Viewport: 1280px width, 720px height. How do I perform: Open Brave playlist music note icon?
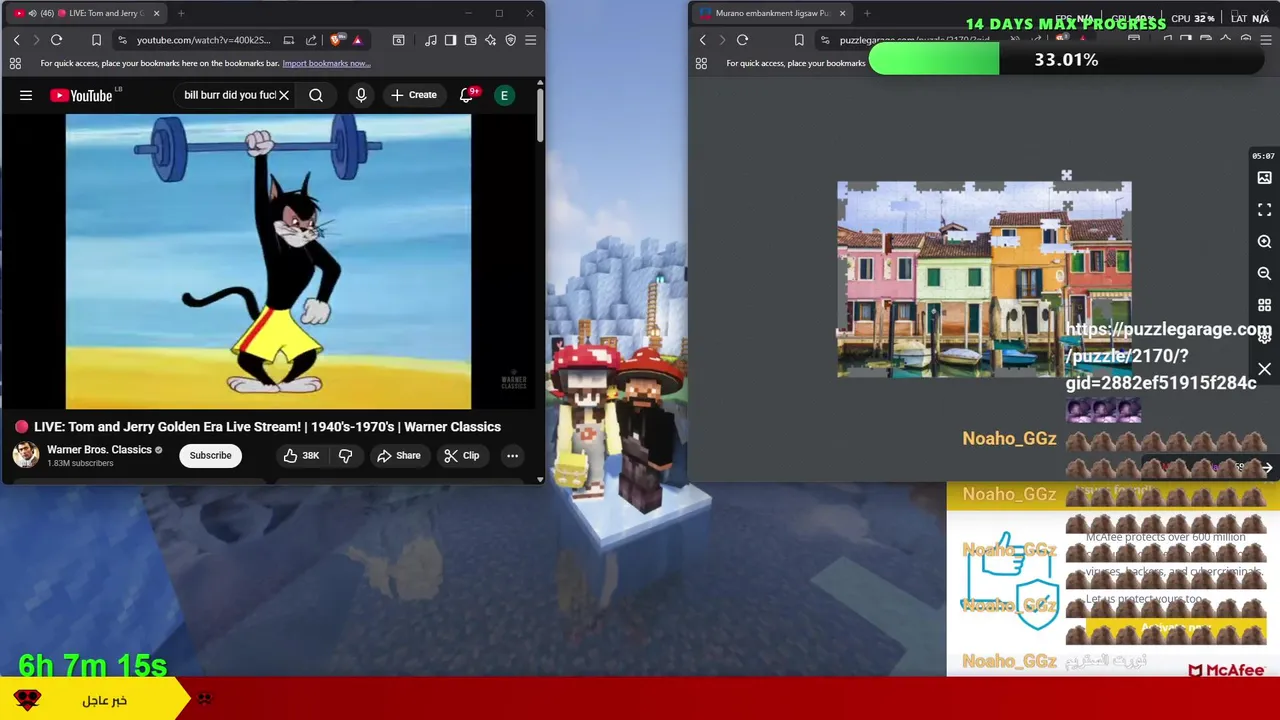coord(430,40)
